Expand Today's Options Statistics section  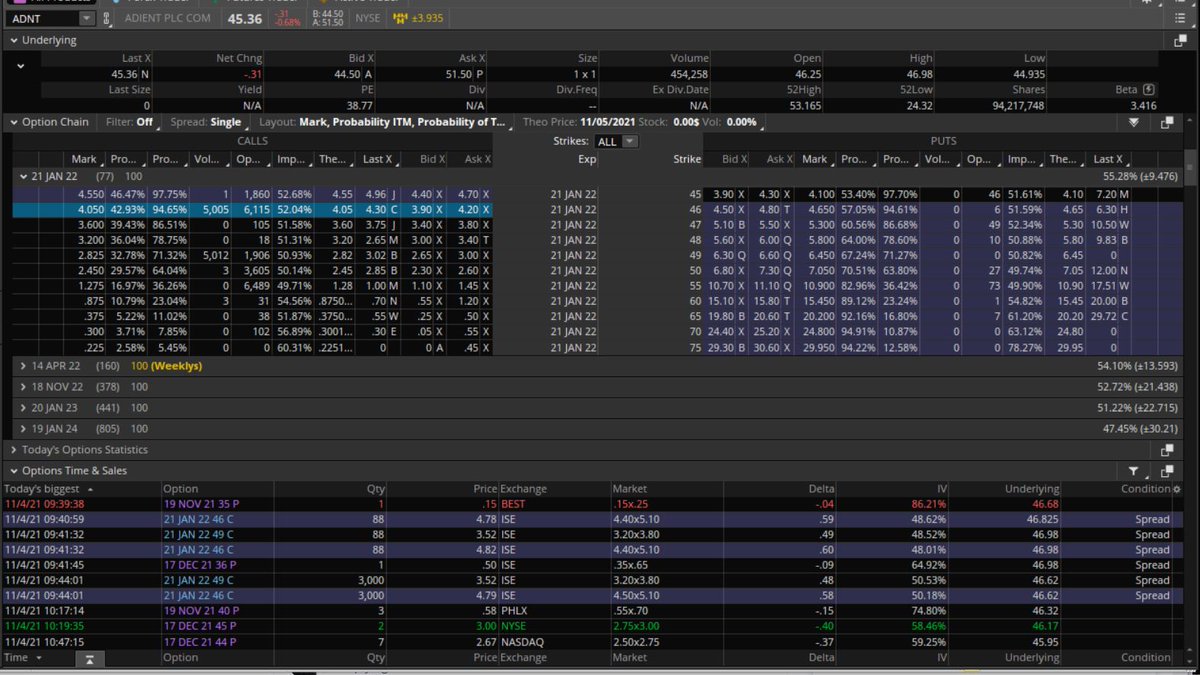coord(13,450)
